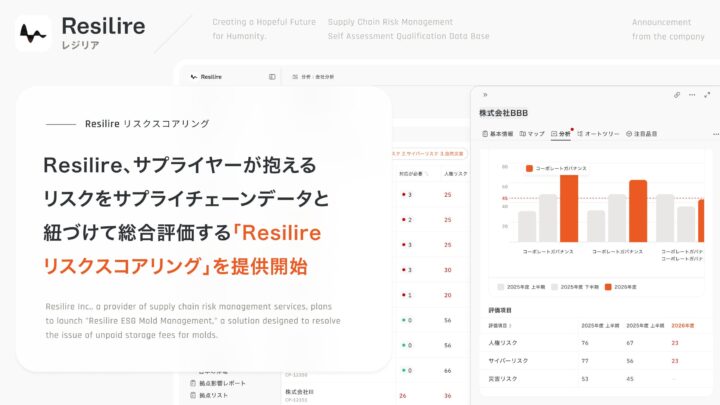Switch to the マップ tab
The image size is (720, 405).
pyautogui.click(x=532, y=134)
